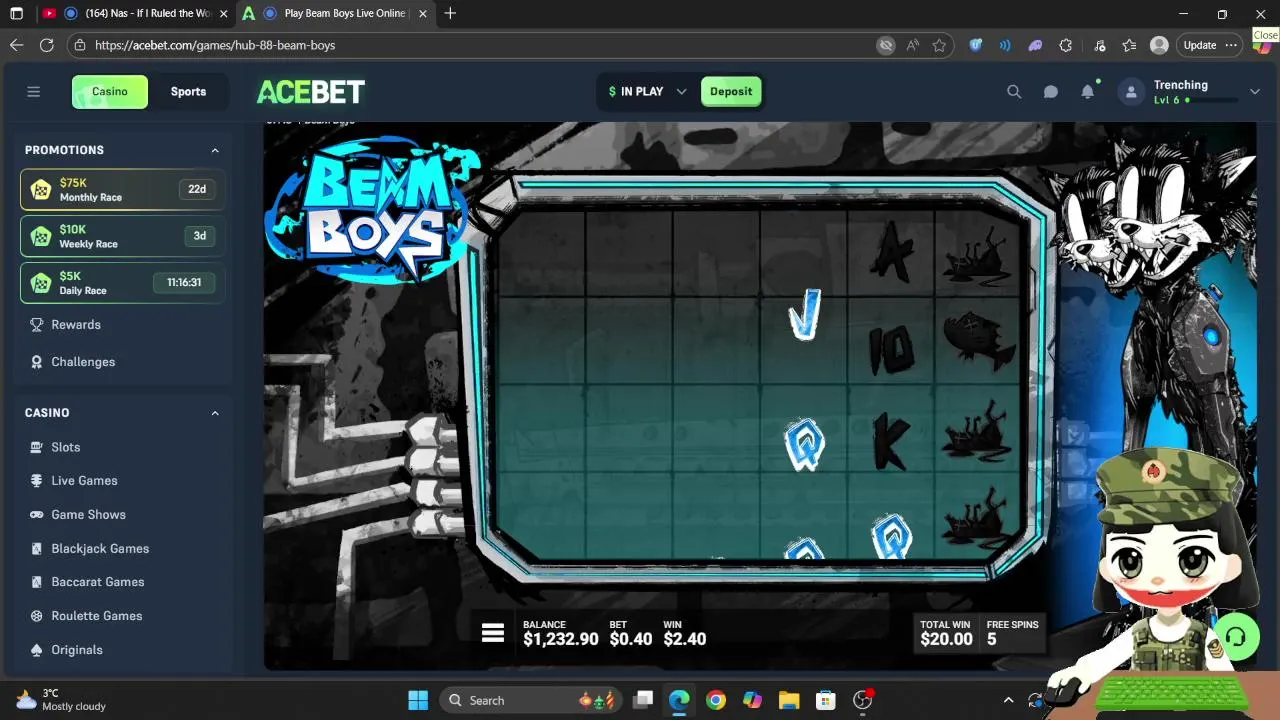1280x720 pixels.
Task: Open the Rewards link
Action: point(76,325)
